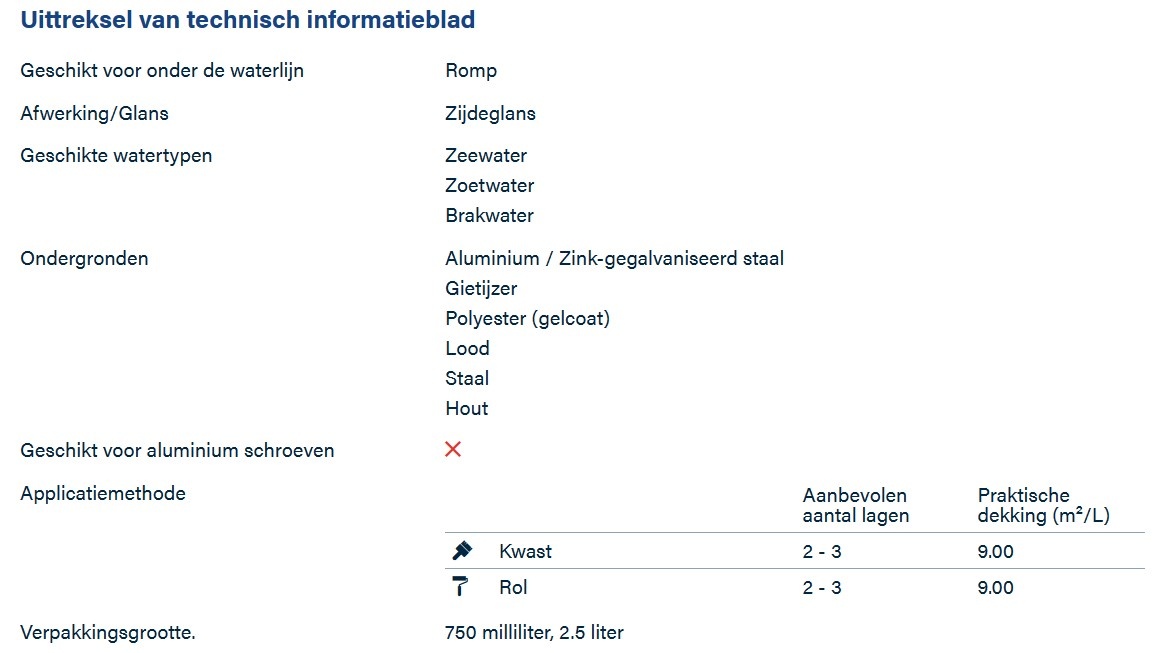Click the Kwast paintbrush icon
This screenshot has width=1153, height=653.
pyautogui.click(x=463, y=550)
